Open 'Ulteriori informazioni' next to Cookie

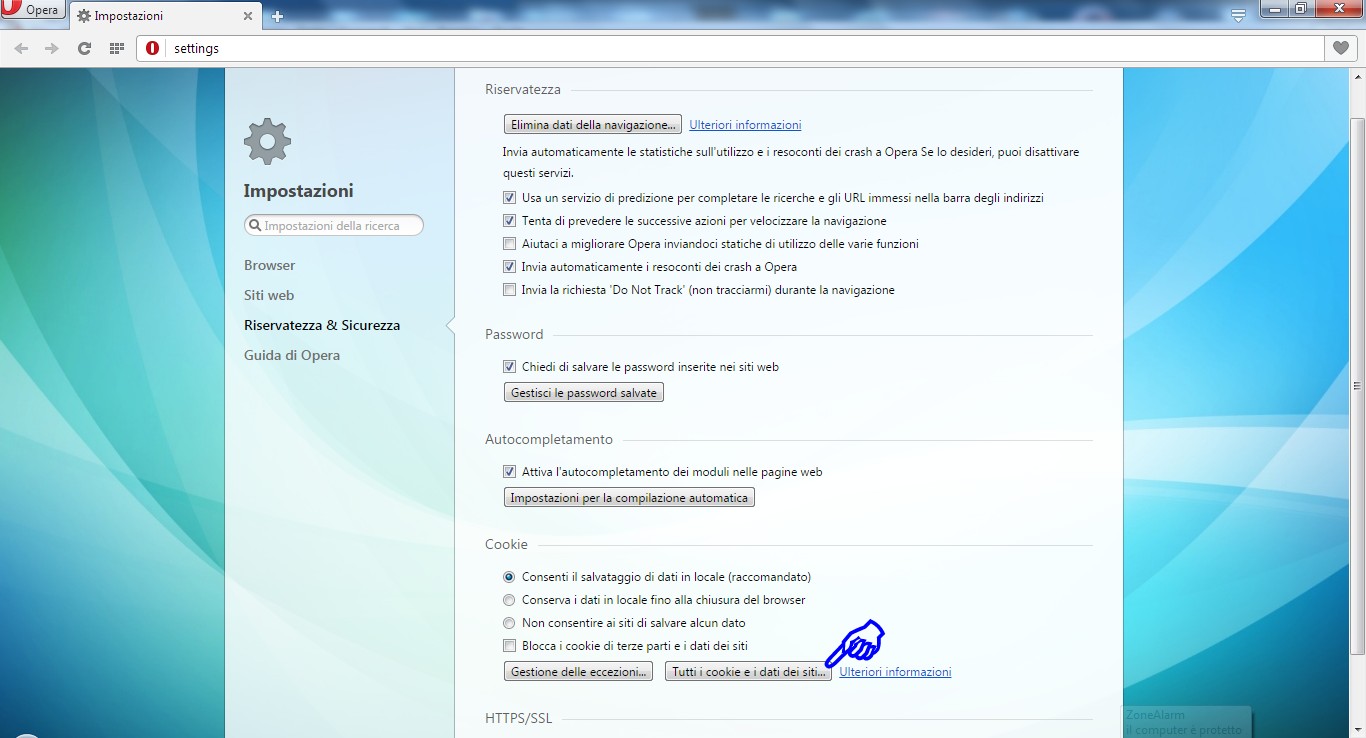pyautogui.click(x=894, y=671)
